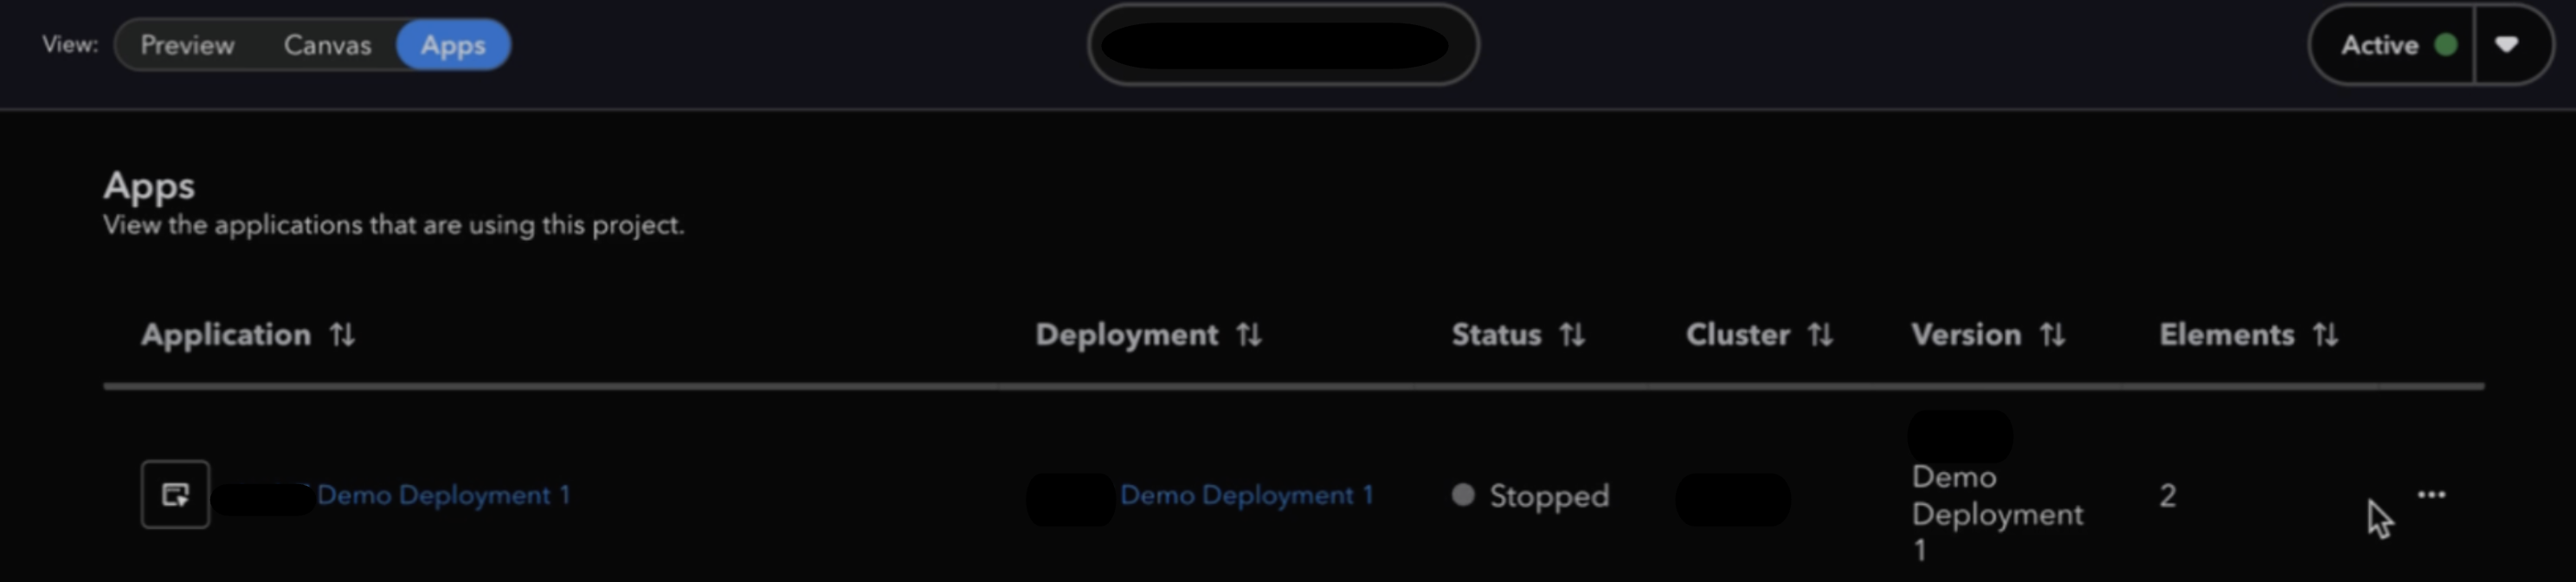The height and width of the screenshot is (582, 2576).
Task: Open the Active status dropdown arrow
Action: tap(2506, 45)
